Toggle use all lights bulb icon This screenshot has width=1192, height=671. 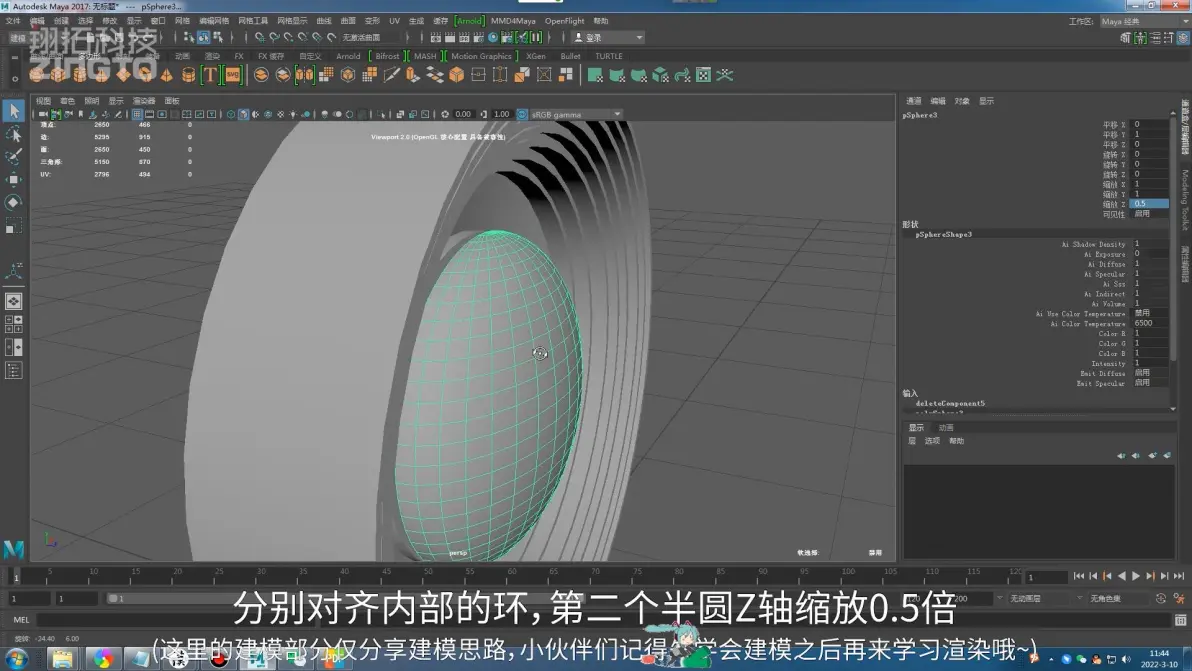(293, 115)
